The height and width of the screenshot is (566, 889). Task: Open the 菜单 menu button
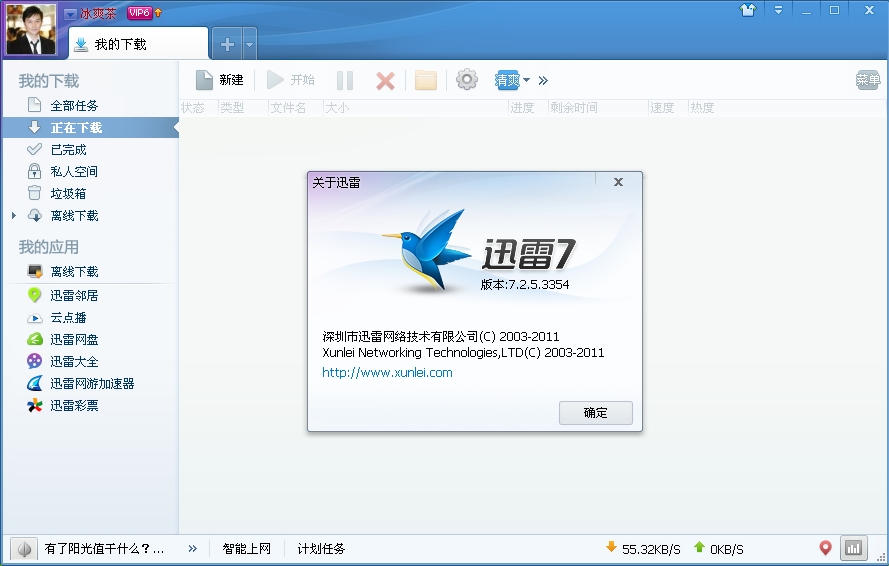(868, 80)
